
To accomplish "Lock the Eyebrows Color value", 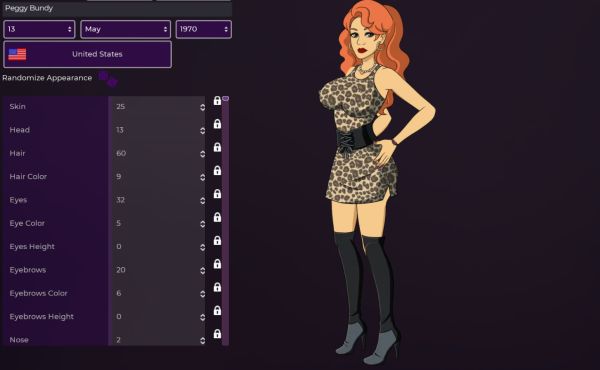I will pos(217,287).
